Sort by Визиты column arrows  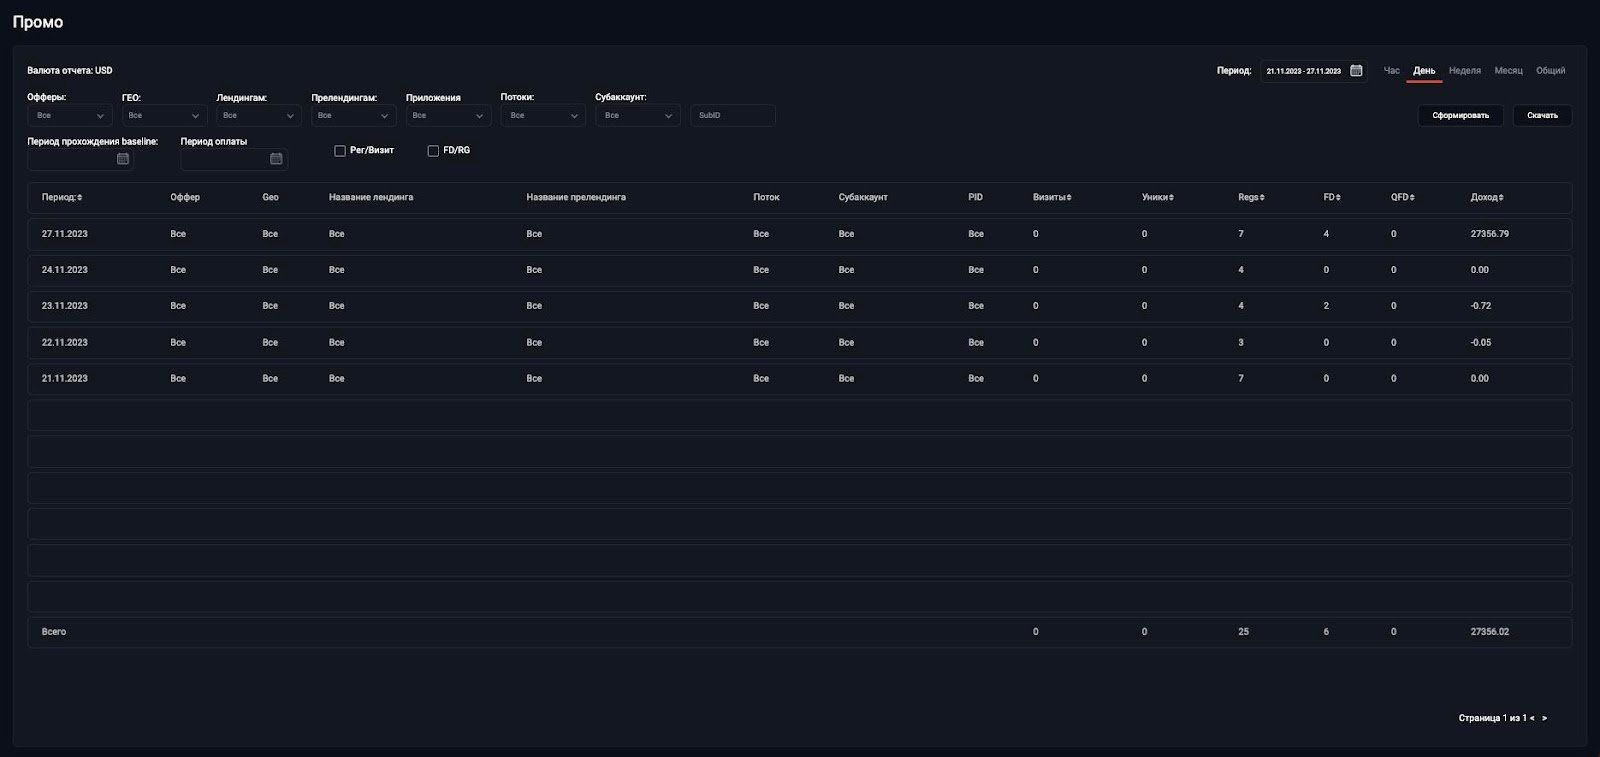(x=1069, y=198)
